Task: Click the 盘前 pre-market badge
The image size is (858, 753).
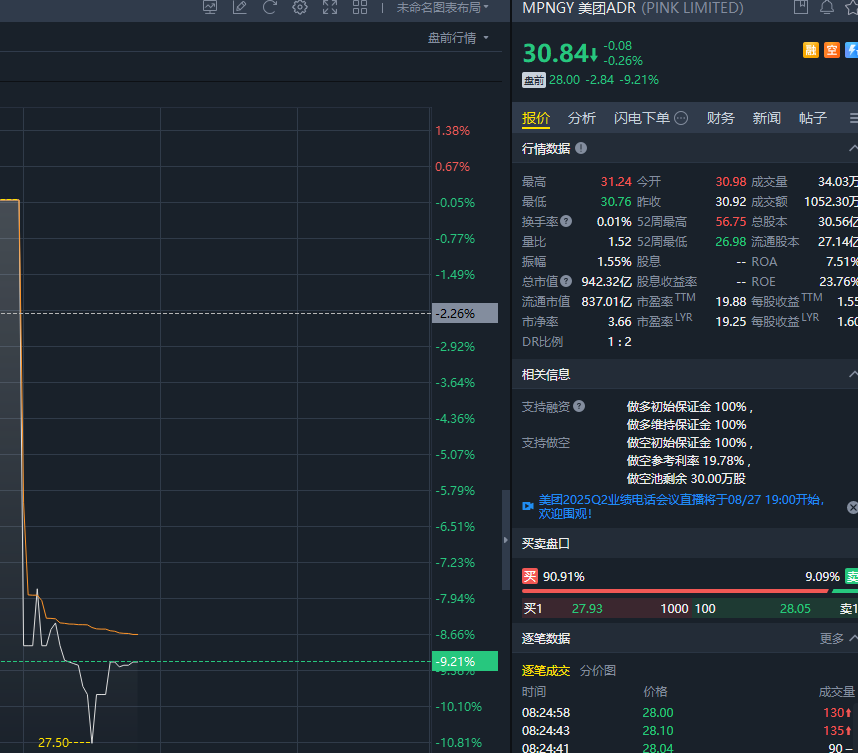Action: tap(534, 80)
